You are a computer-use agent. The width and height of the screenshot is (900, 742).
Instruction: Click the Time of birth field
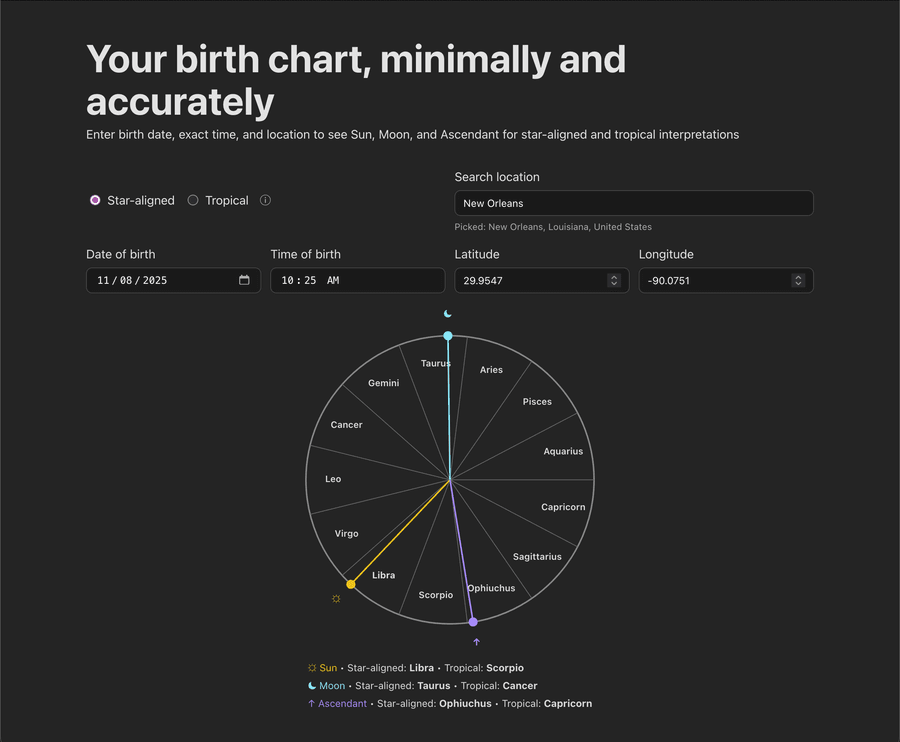point(357,280)
